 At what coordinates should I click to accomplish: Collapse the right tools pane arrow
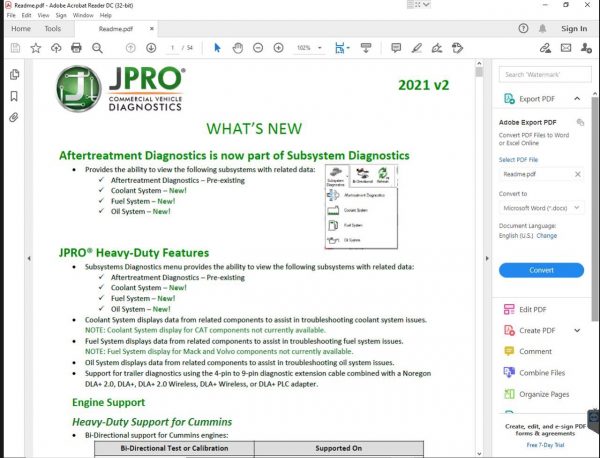[487, 259]
